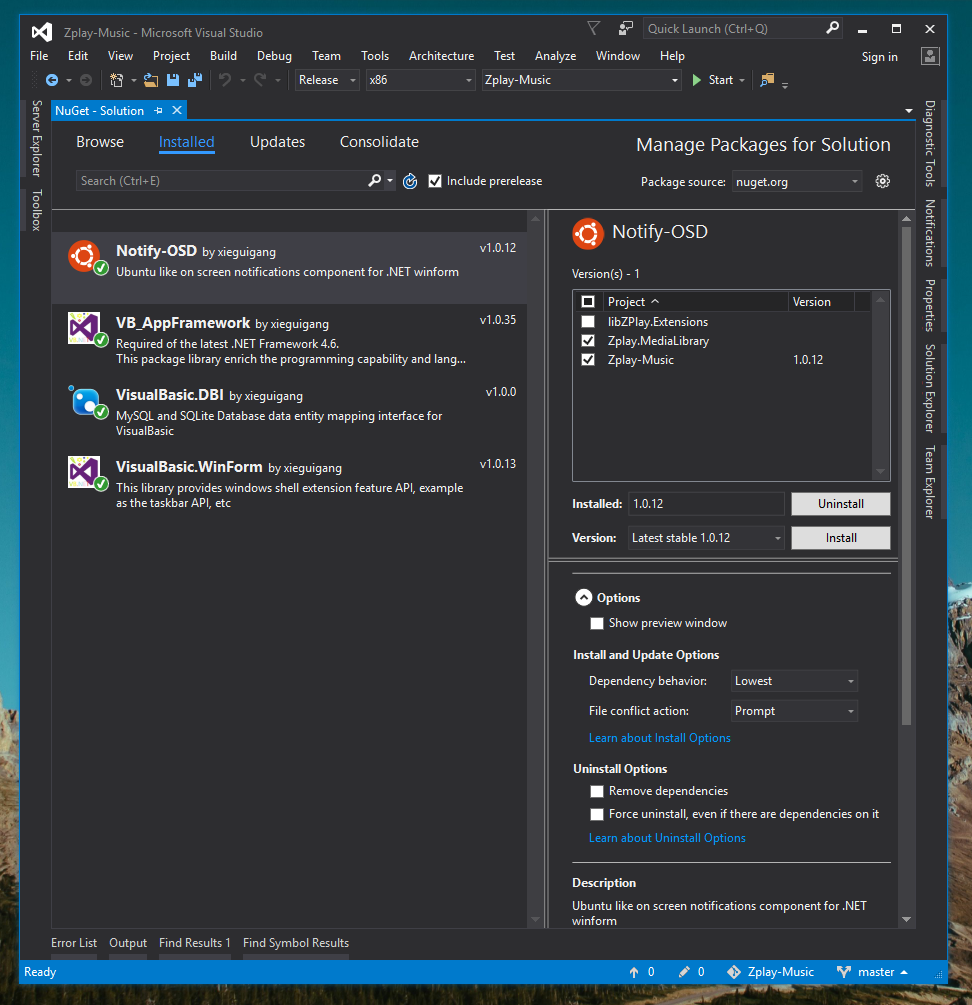Screen dimensions: 972x1005
Task: Open the Zplay-Music startup project dropdown
Action: (x=581, y=80)
